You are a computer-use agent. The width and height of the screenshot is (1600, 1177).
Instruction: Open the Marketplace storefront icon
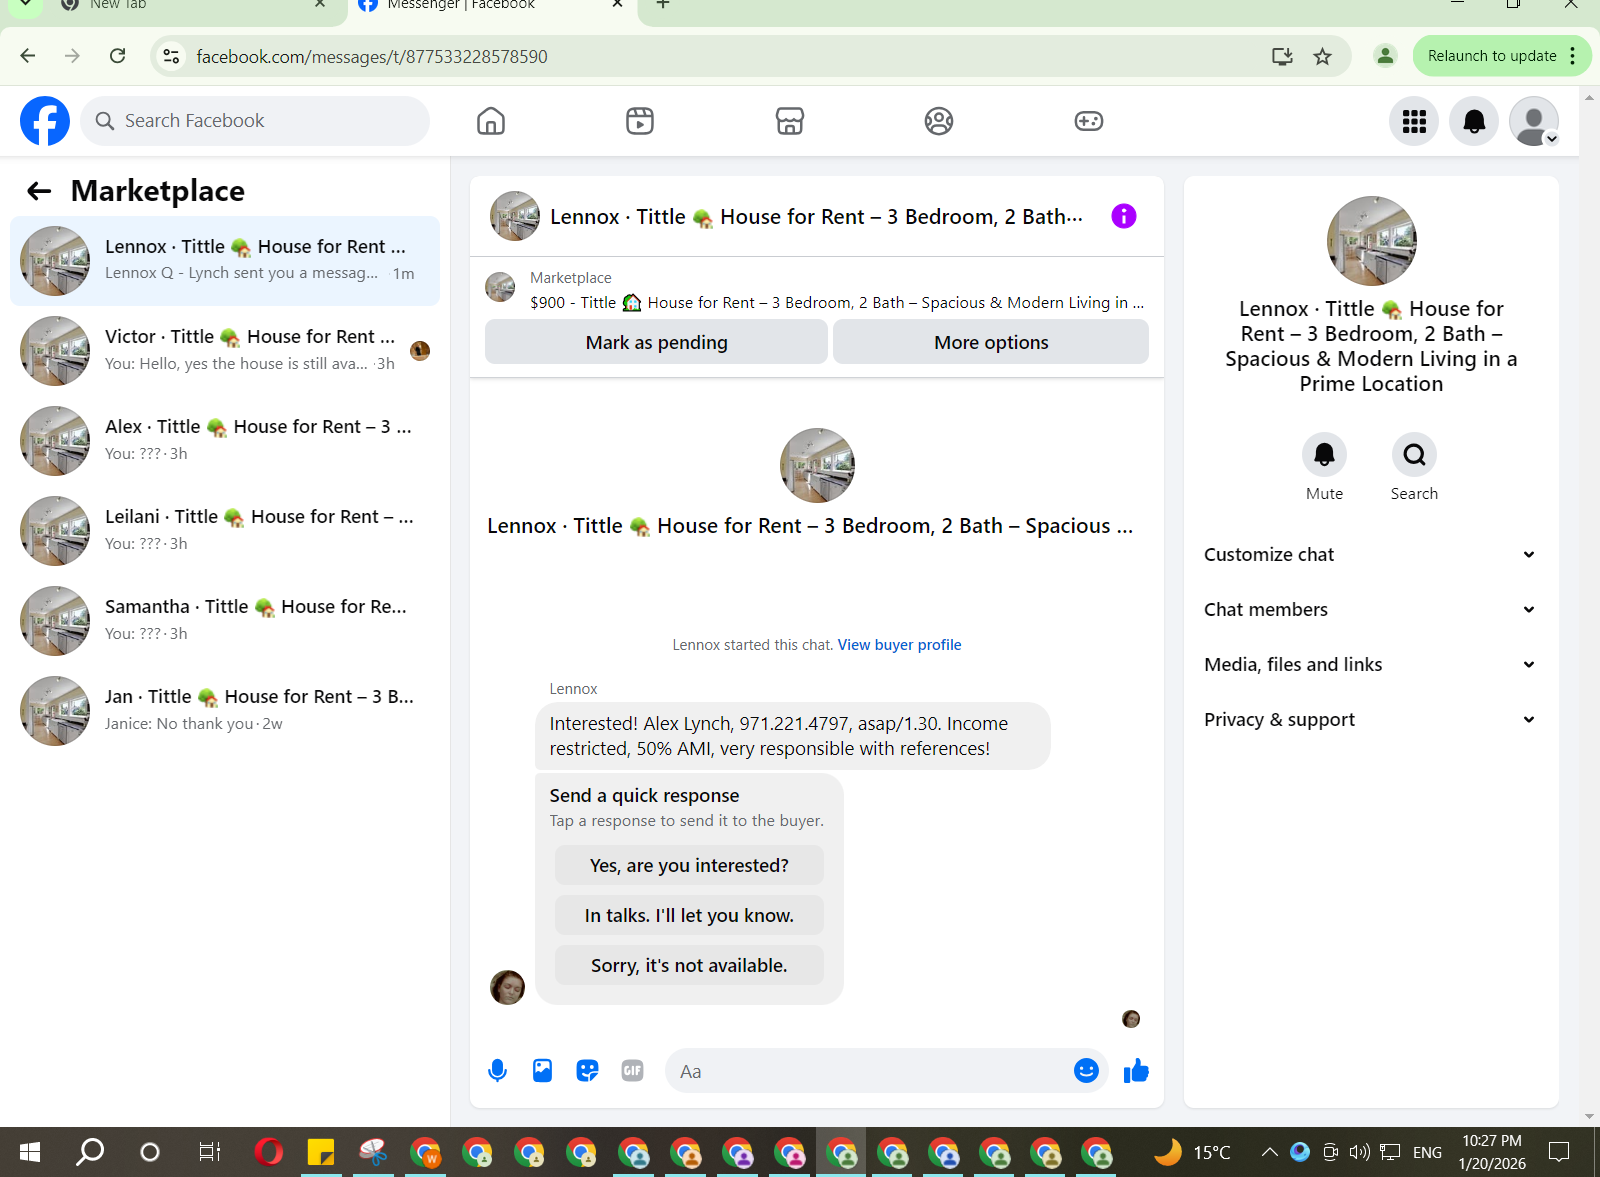tap(790, 121)
